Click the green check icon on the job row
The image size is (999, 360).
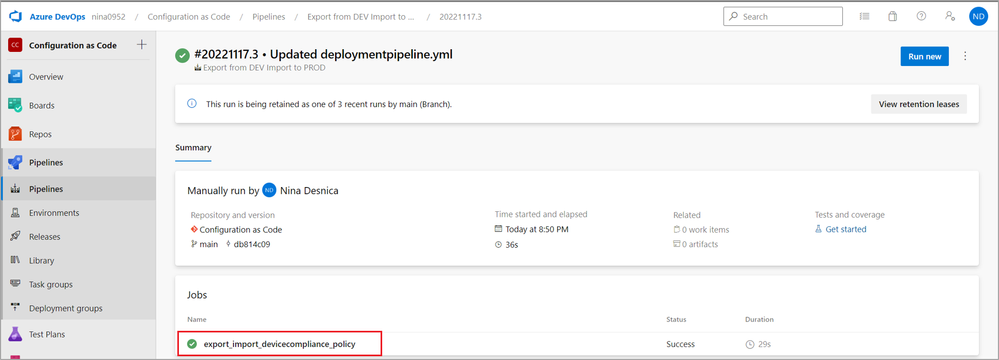[192, 344]
